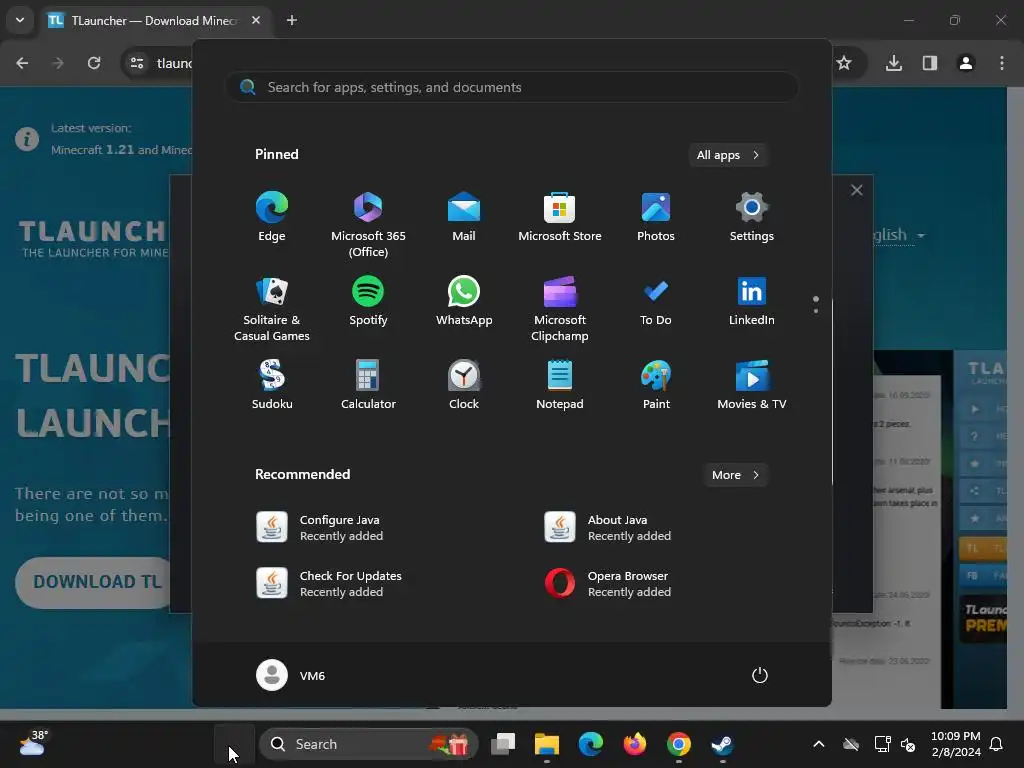Image resolution: width=1024 pixels, height=768 pixels.
Task: Click the OneDrive tray icon
Action: (x=851, y=744)
